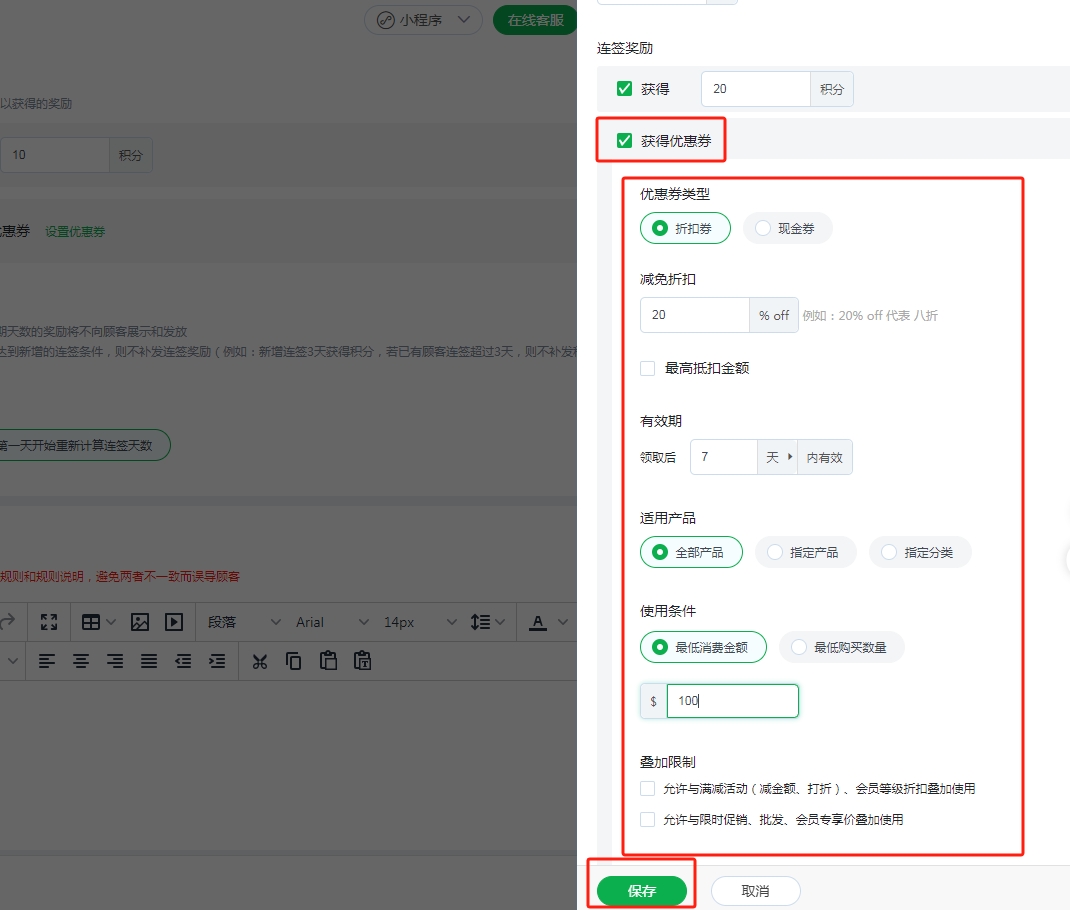1070x910 pixels.
Task: Select the 折扣券 coupon type
Action: tap(685, 228)
